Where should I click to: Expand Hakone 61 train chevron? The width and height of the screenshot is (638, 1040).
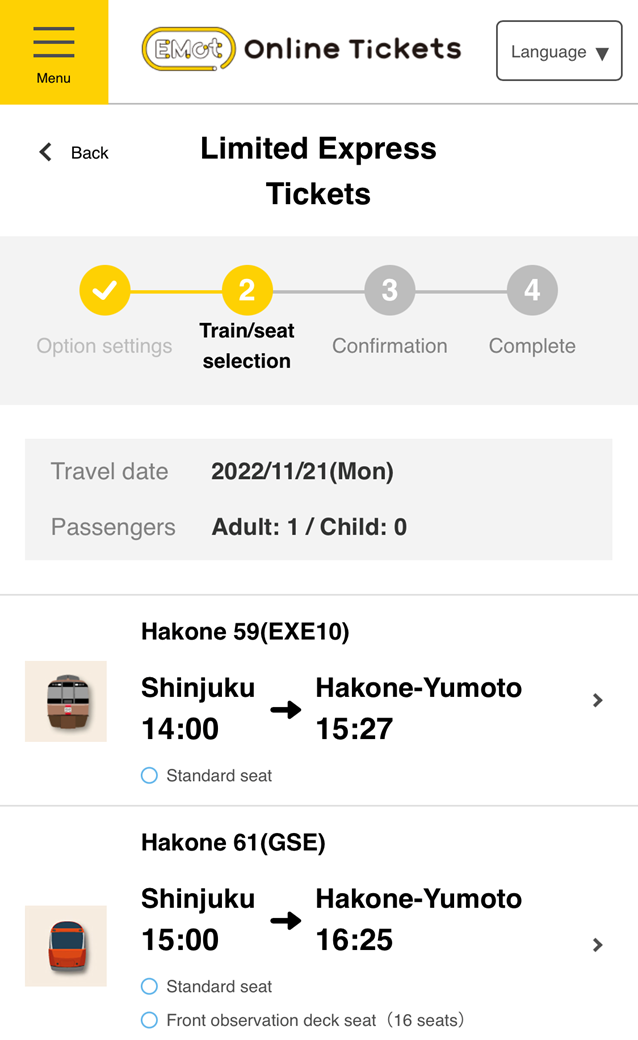click(598, 945)
